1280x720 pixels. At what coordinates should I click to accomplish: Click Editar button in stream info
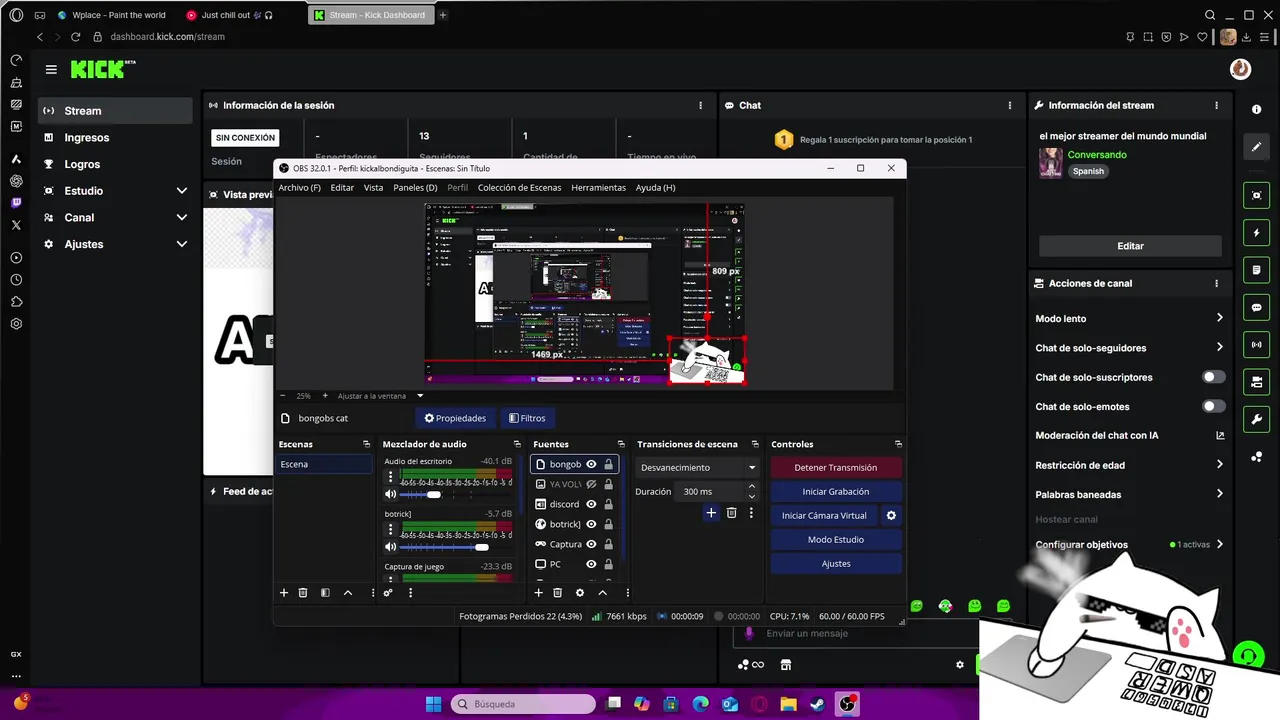point(1130,246)
